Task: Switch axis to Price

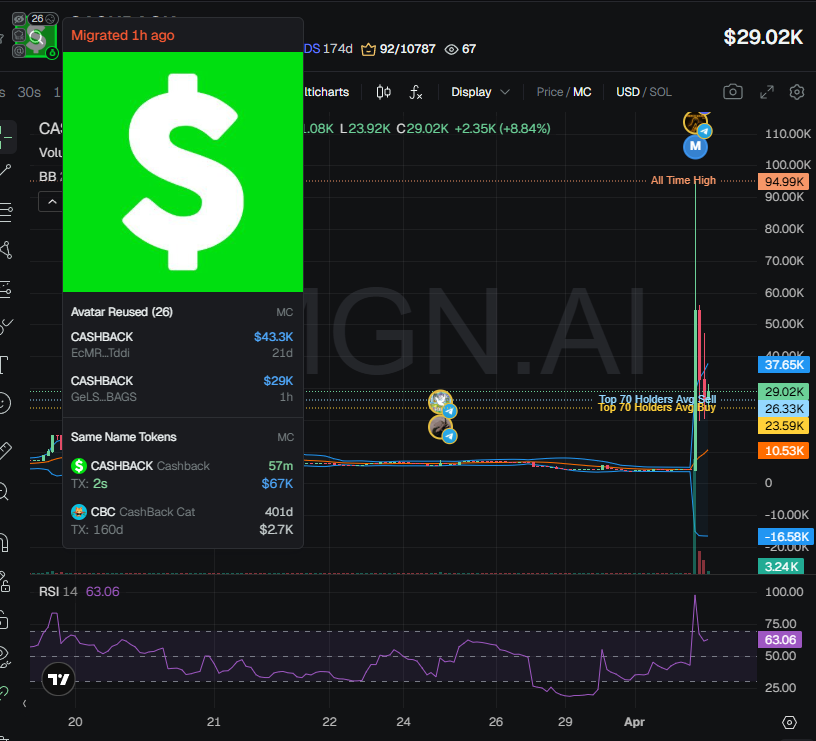Action: (x=550, y=92)
